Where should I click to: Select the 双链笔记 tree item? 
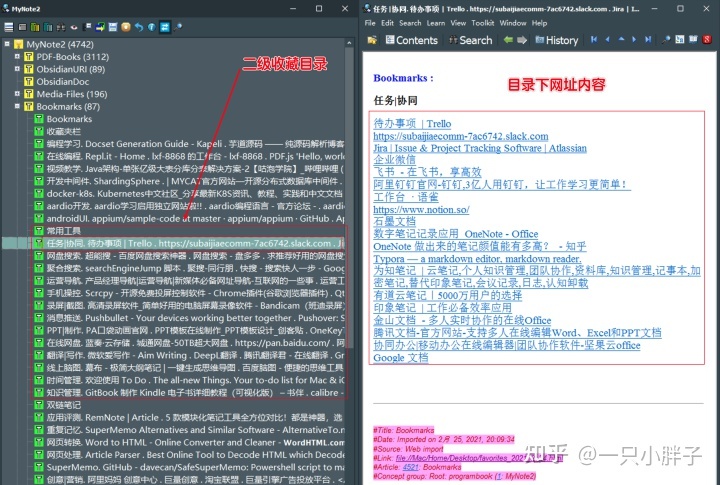[64, 405]
